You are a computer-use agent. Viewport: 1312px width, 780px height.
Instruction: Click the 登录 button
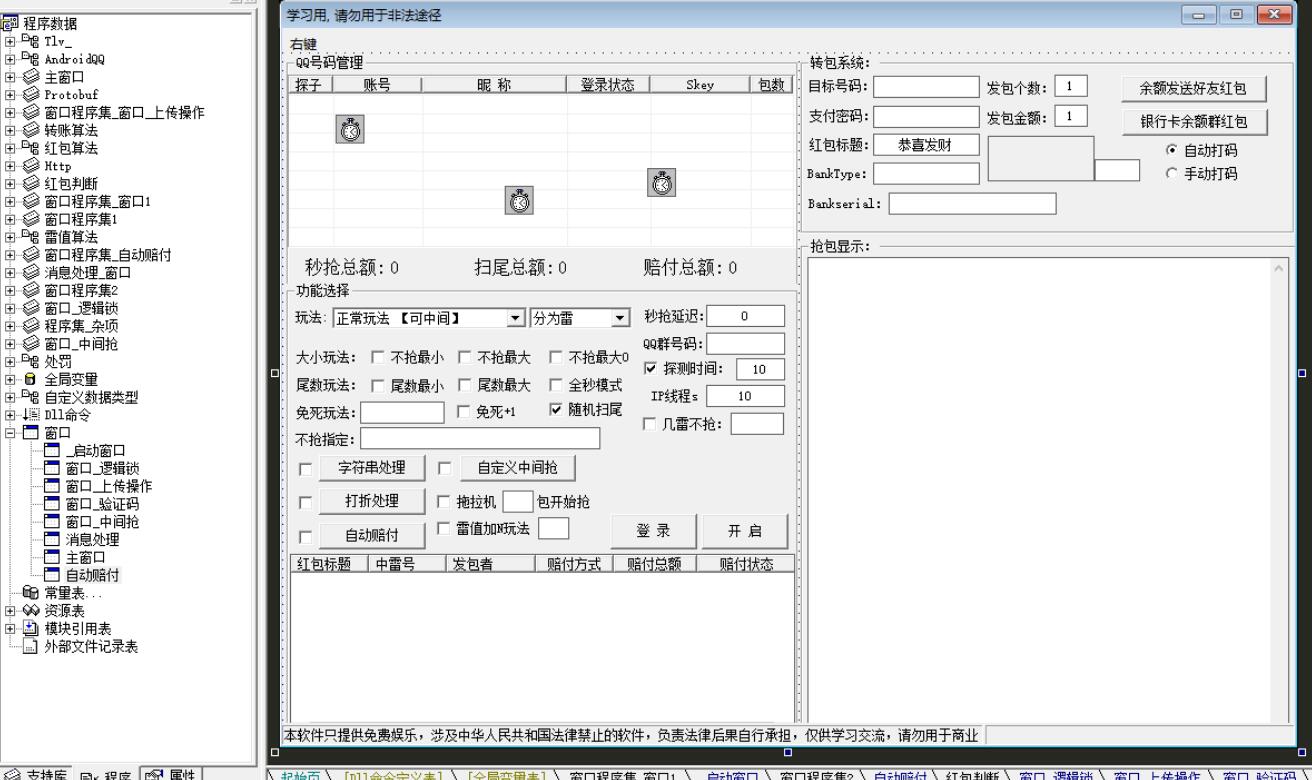click(x=653, y=530)
